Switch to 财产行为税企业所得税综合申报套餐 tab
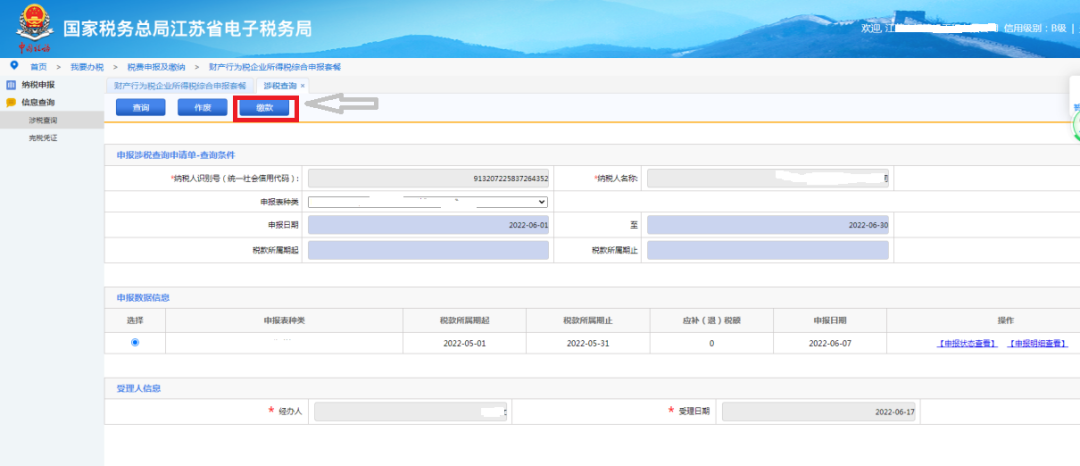This screenshot has height=466, width=1080. coord(180,86)
